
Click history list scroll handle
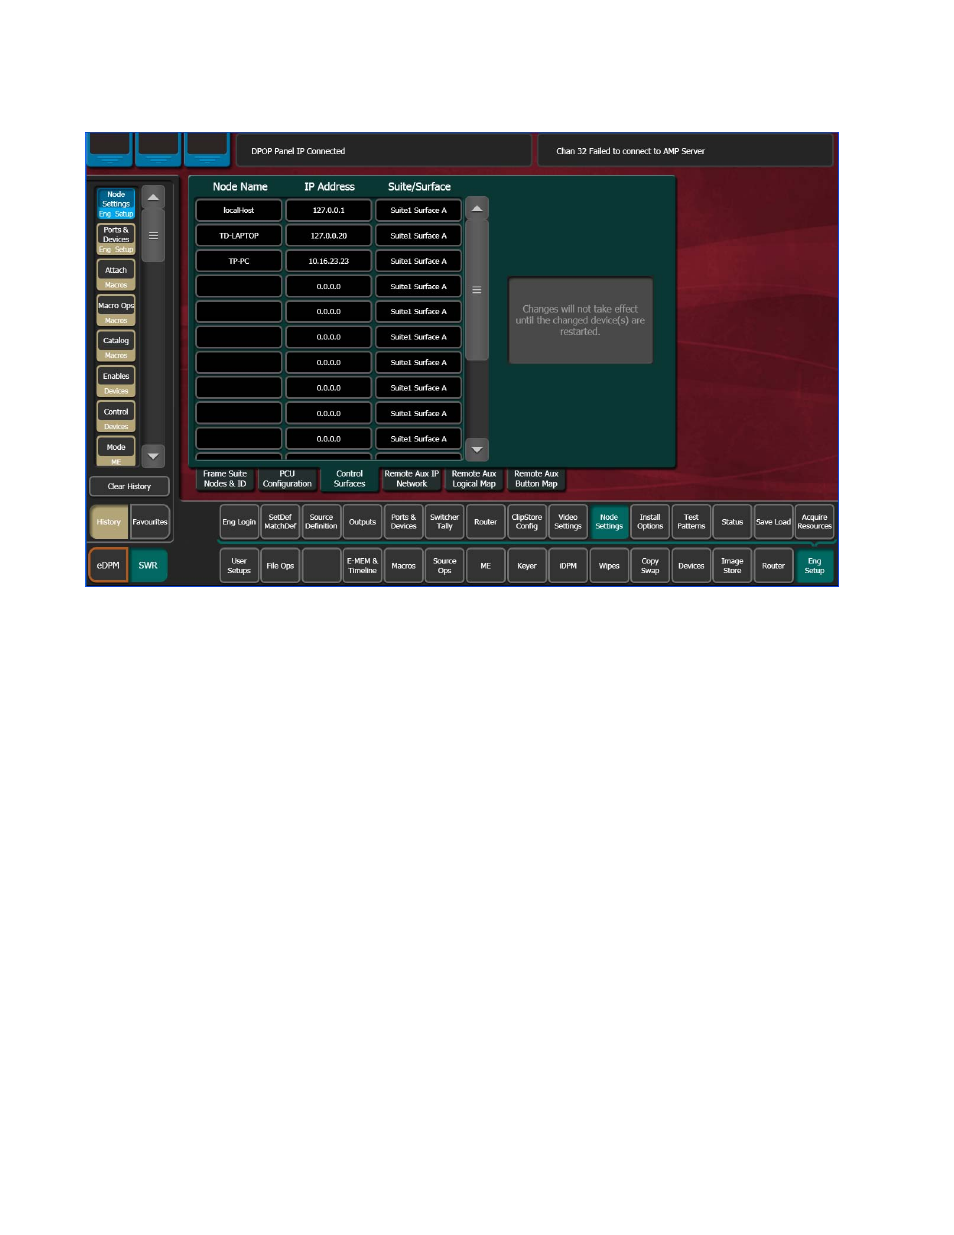click(x=153, y=236)
